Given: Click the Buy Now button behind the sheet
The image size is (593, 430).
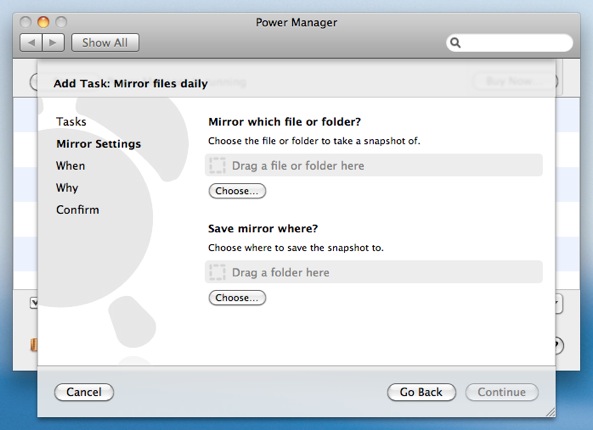Looking at the screenshot, I should point(515,81).
